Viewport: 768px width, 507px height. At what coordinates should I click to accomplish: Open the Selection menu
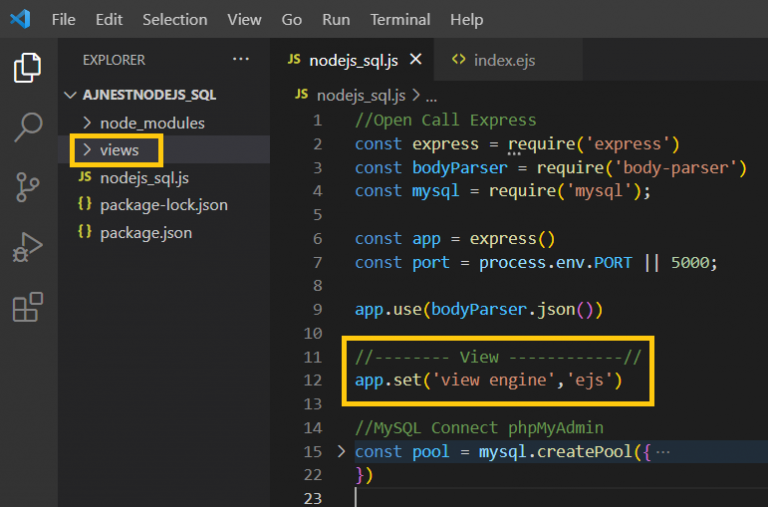click(175, 19)
